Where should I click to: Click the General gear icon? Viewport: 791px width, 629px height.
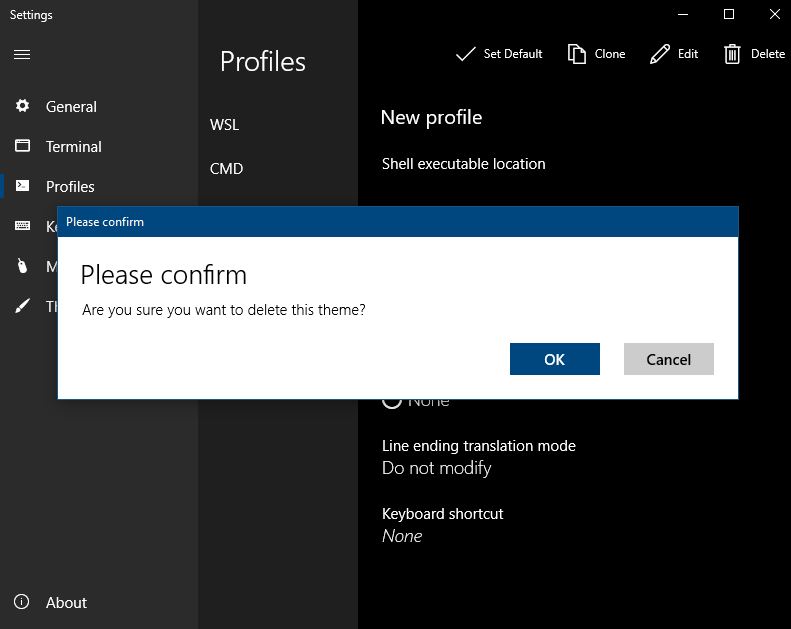pyautogui.click(x=22, y=106)
